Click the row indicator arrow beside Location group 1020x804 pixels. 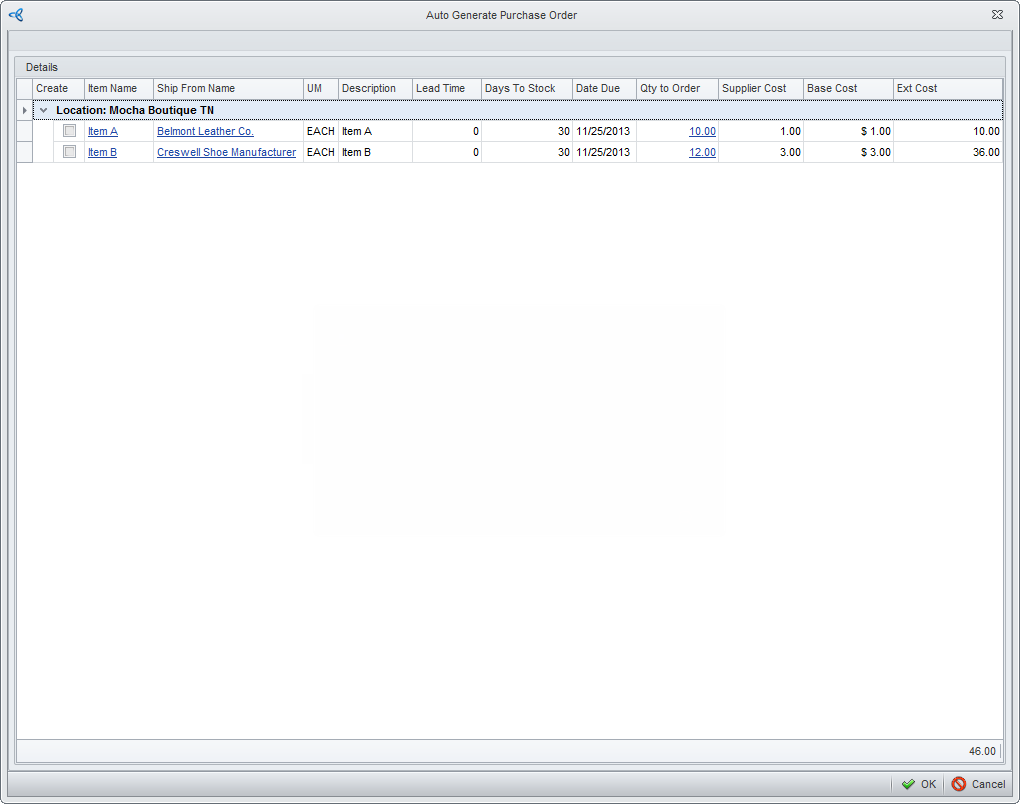pos(25,110)
